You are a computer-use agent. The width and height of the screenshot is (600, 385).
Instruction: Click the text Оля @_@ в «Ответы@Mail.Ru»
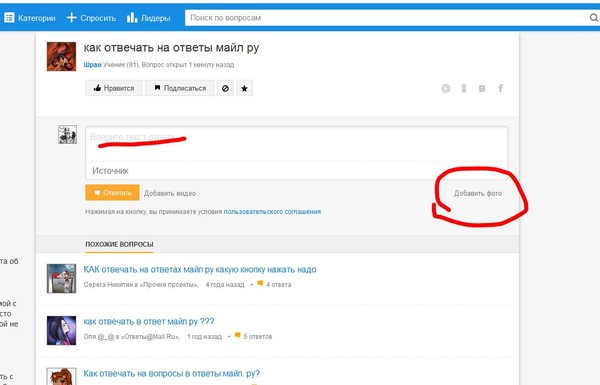tap(132, 337)
